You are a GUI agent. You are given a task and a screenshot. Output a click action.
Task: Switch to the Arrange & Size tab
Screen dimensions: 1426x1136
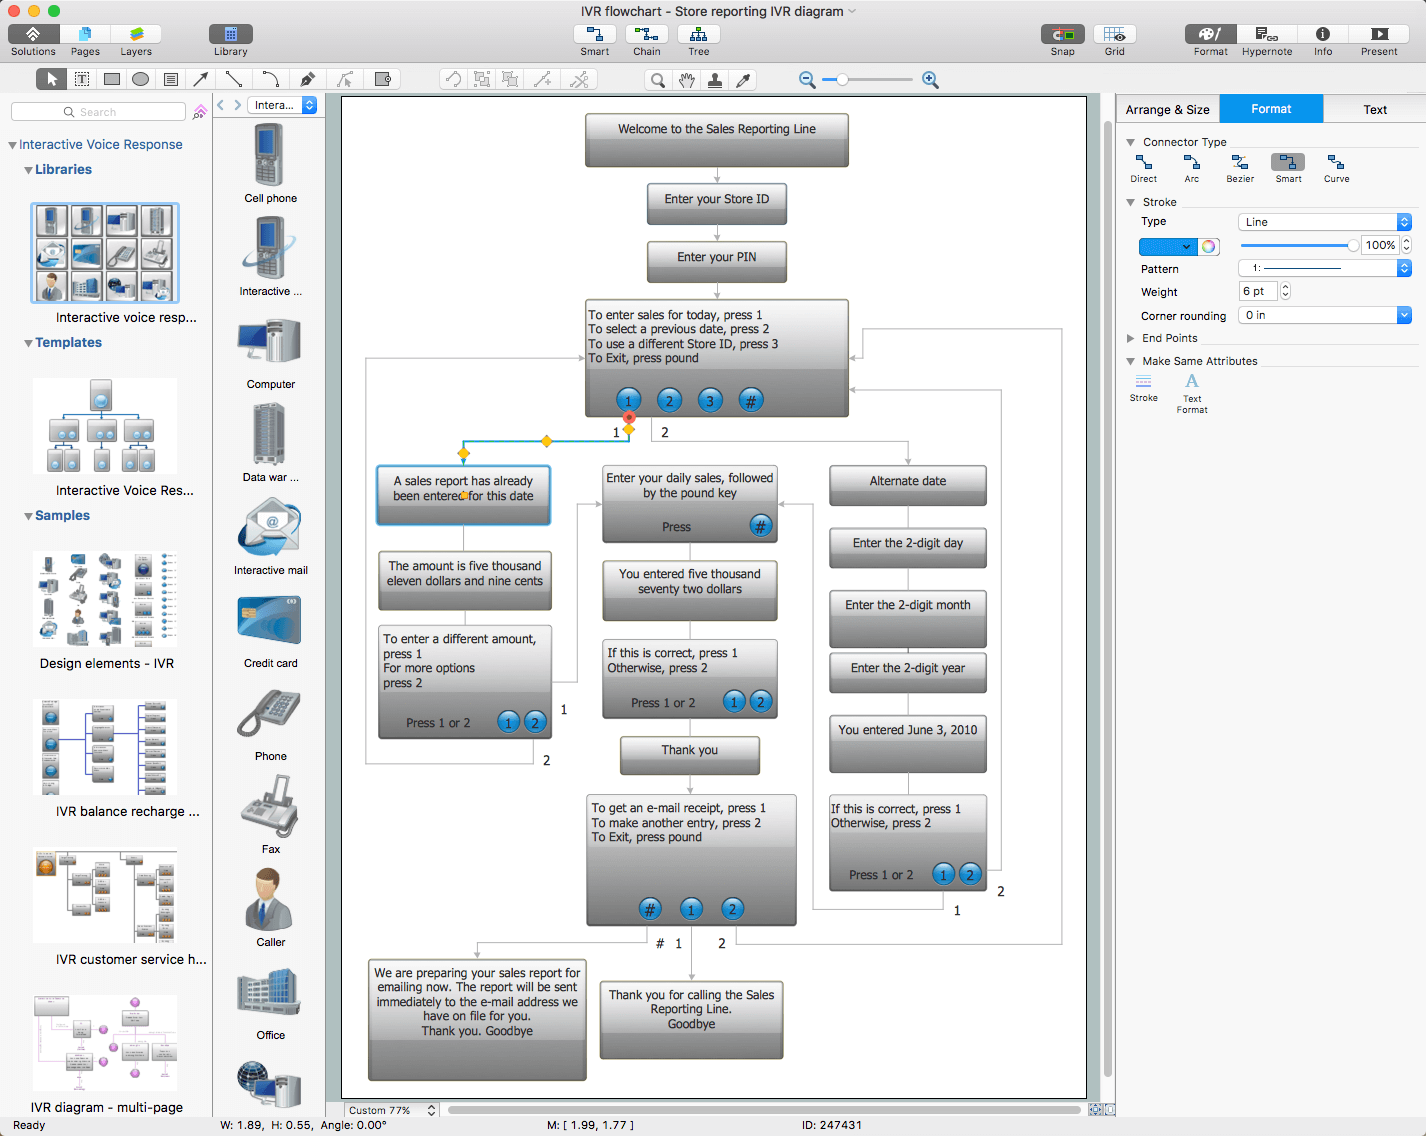(x=1167, y=109)
